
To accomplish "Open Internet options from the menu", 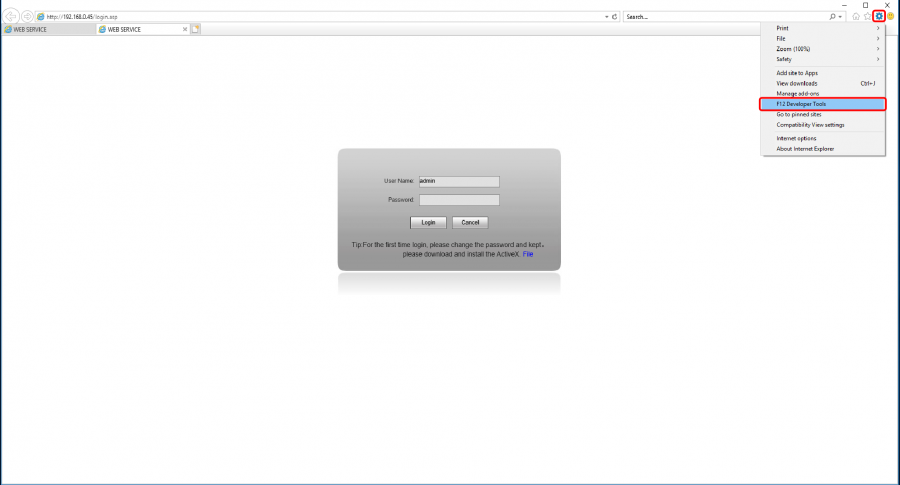I will pyautogui.click(x=797, y=138).
